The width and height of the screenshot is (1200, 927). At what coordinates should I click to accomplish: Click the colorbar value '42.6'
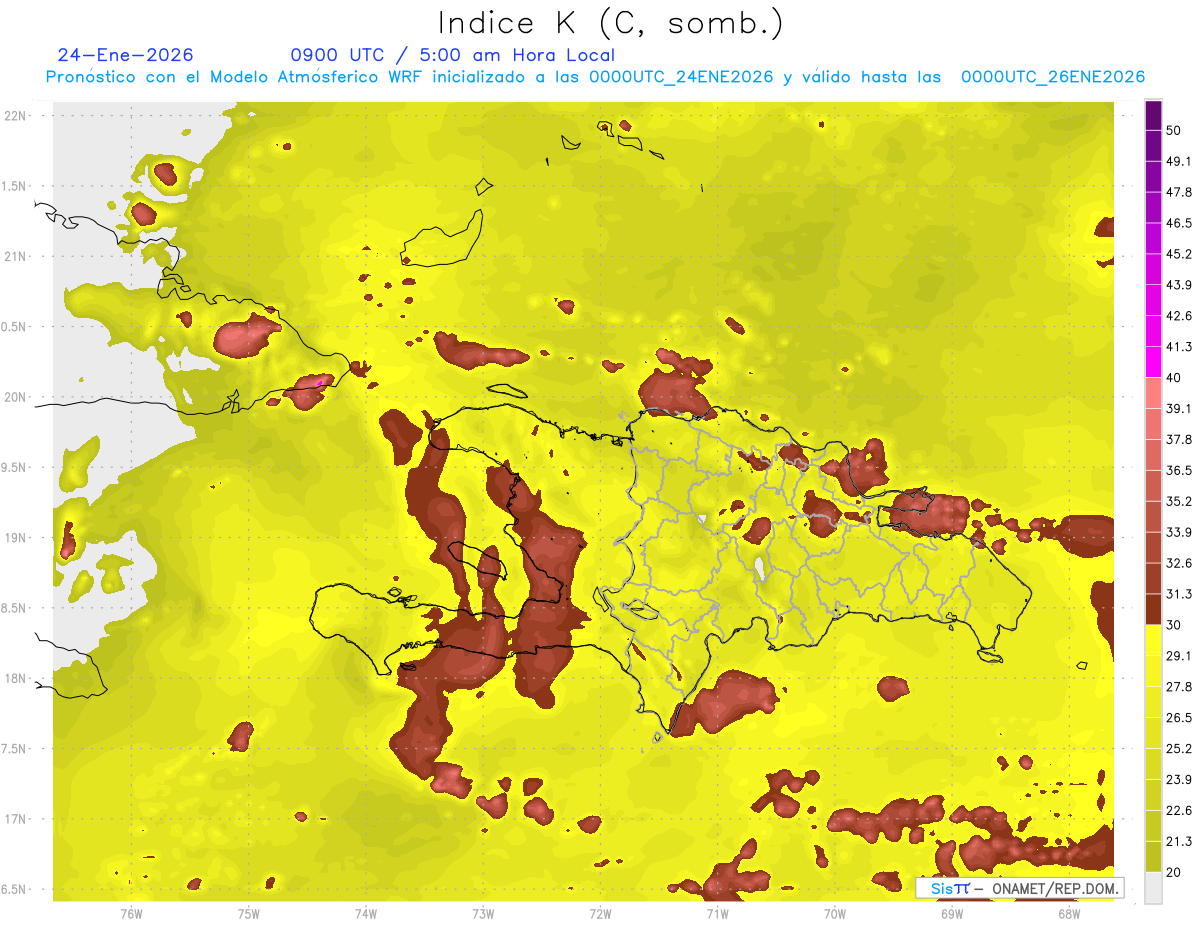pyautogui.click(x=1178, y=316)
